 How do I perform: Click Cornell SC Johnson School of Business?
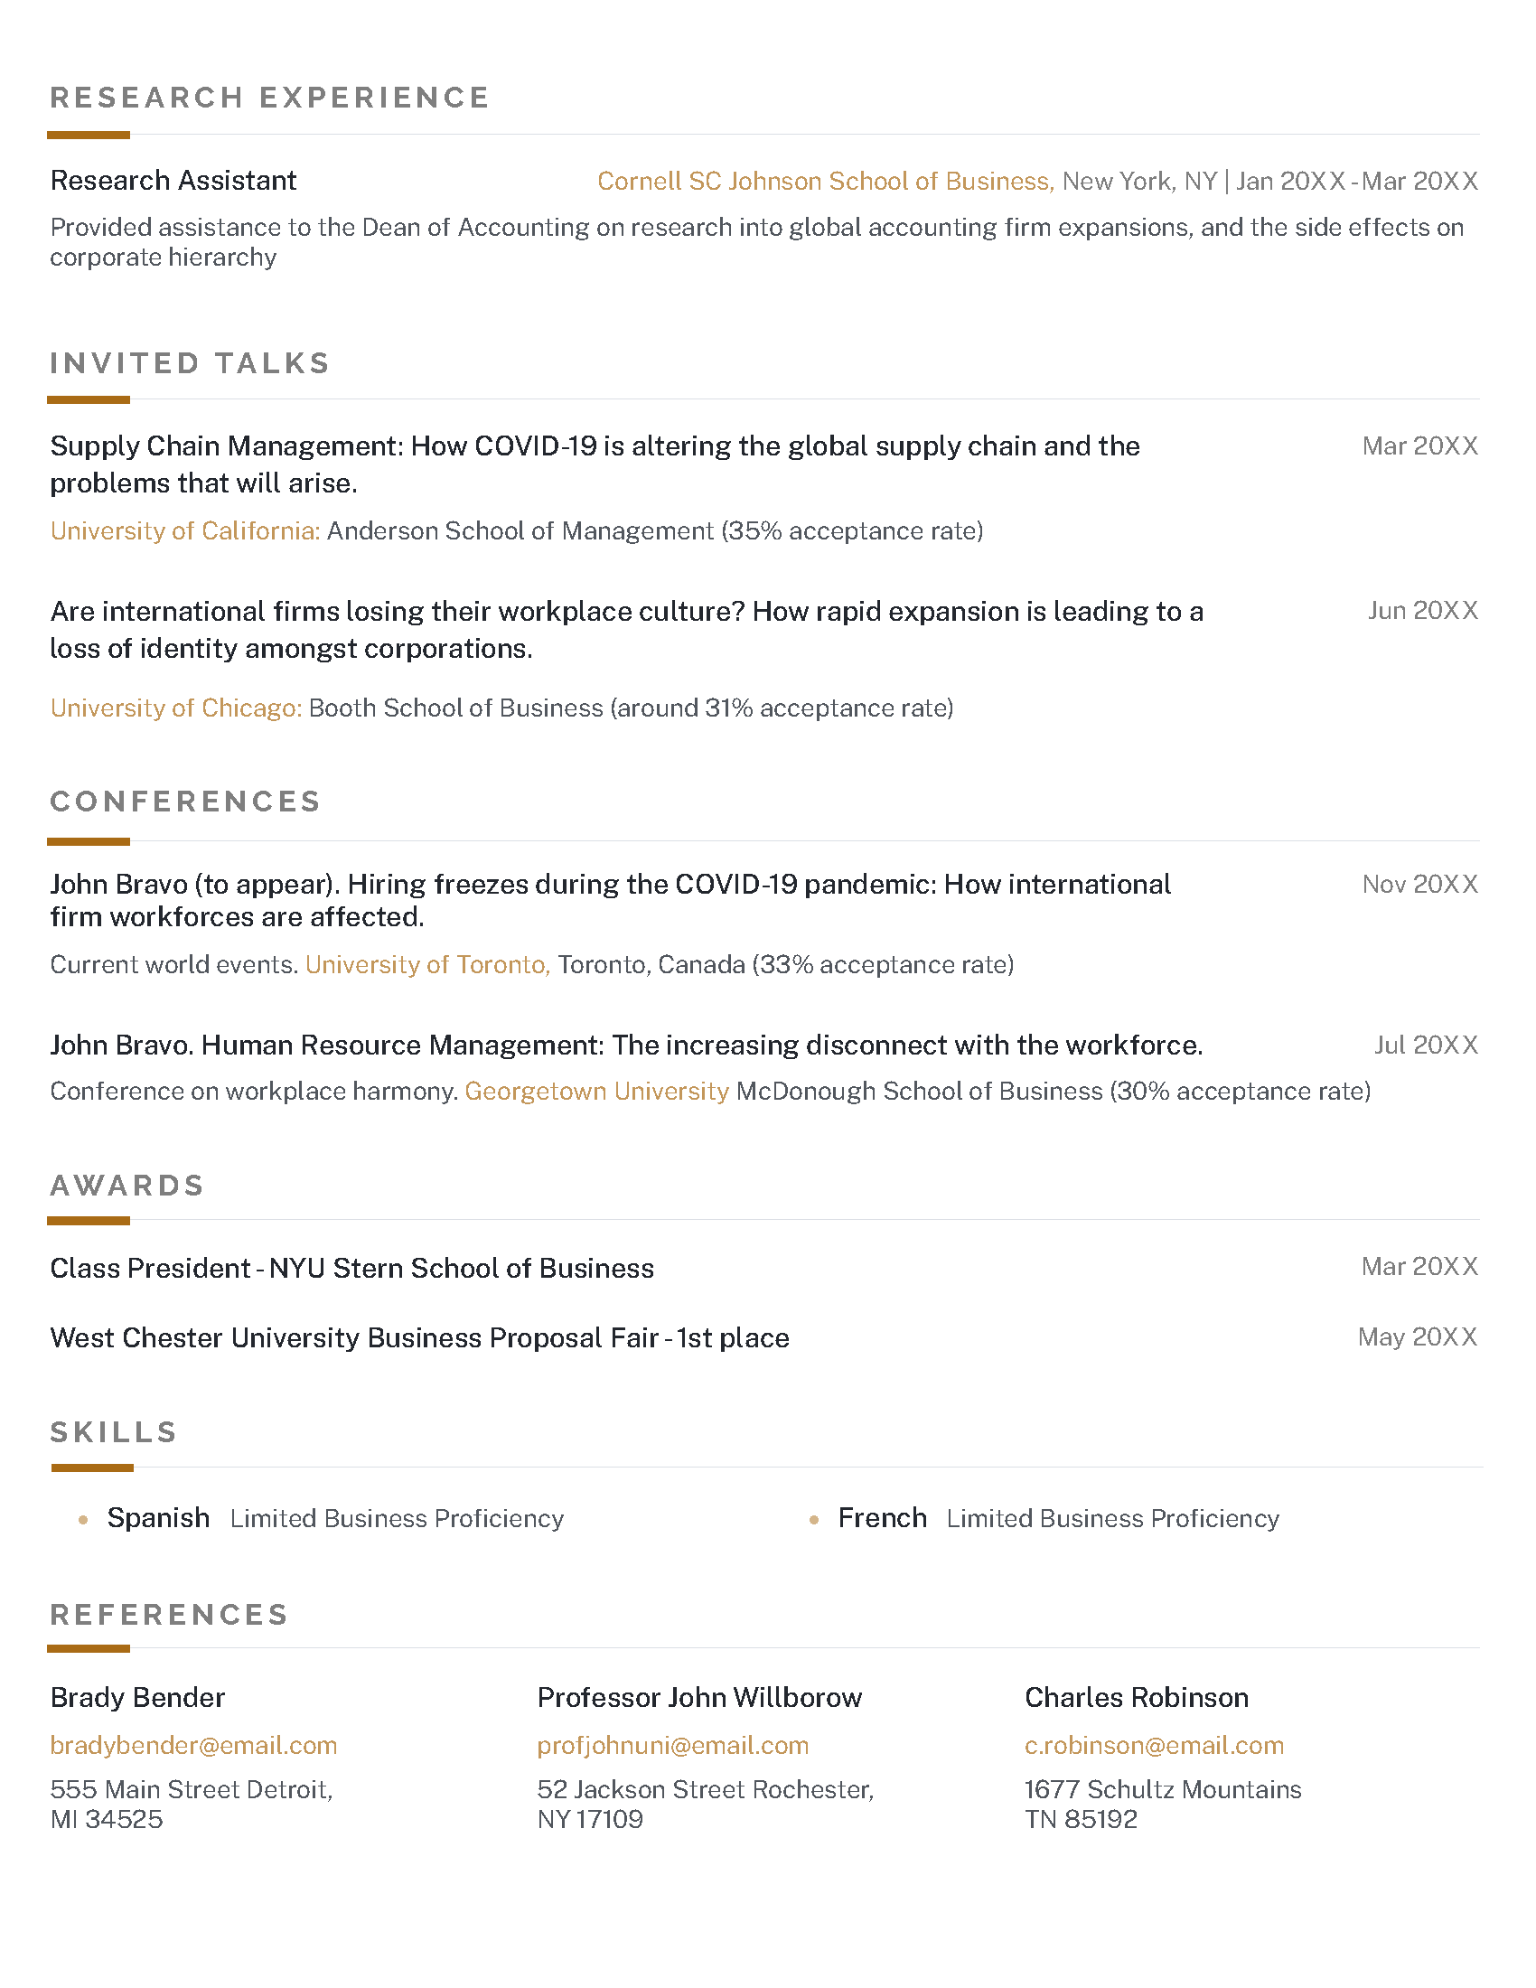coord(825,181)
